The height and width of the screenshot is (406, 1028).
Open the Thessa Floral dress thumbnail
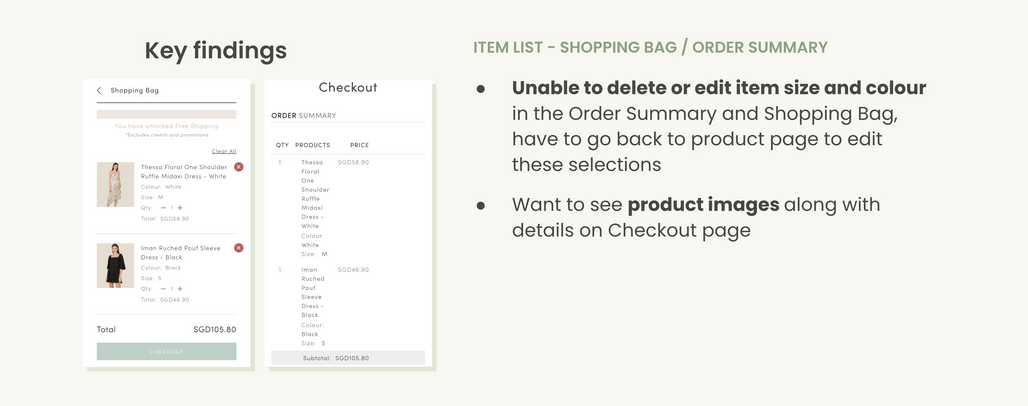pyautogui.click(x=115, y=185)
